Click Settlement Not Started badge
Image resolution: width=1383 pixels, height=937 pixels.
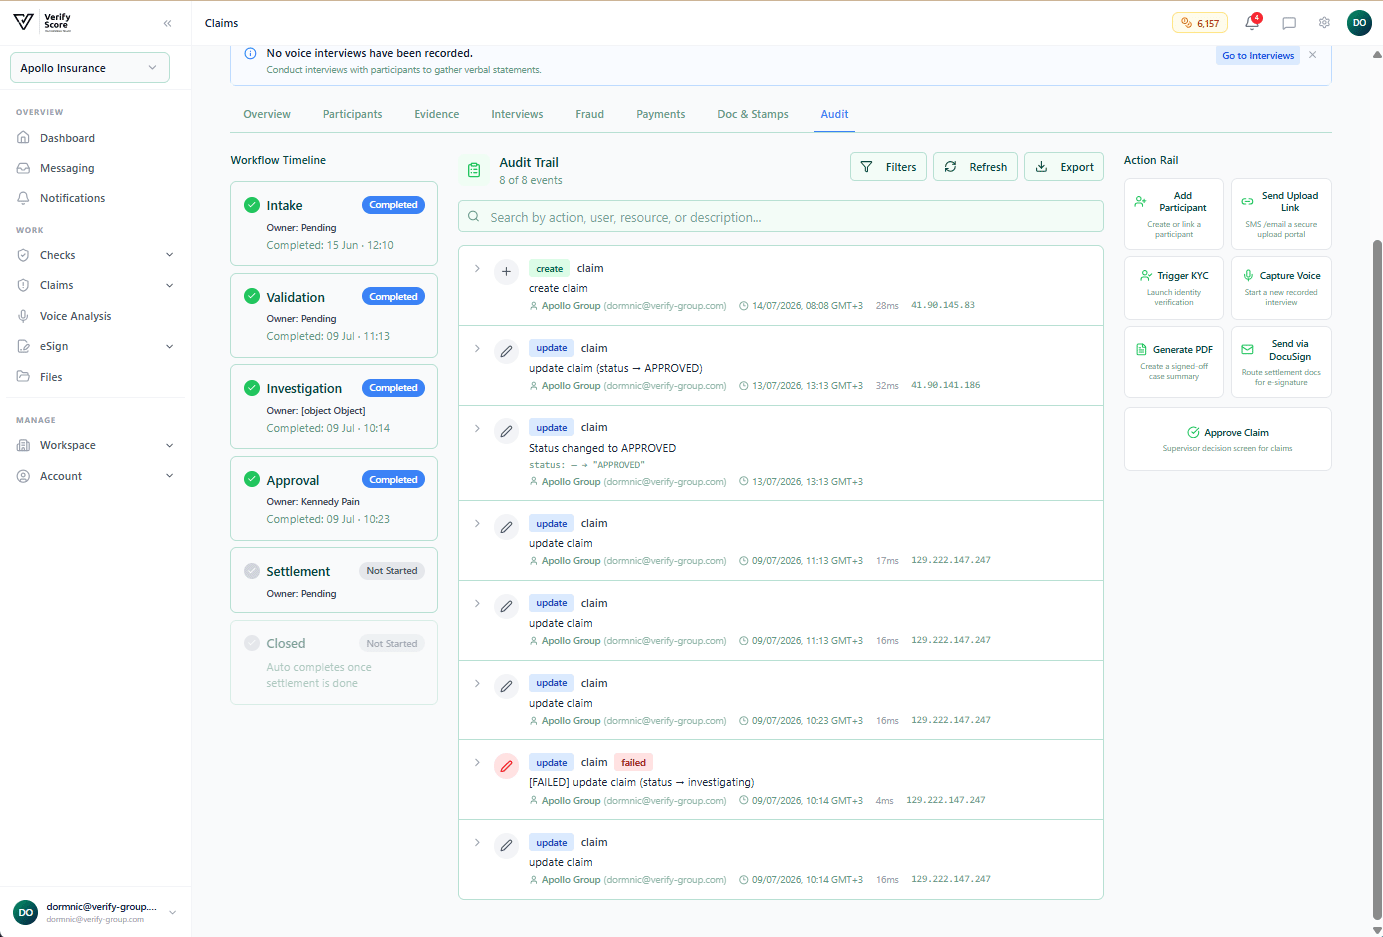[392, 571]
